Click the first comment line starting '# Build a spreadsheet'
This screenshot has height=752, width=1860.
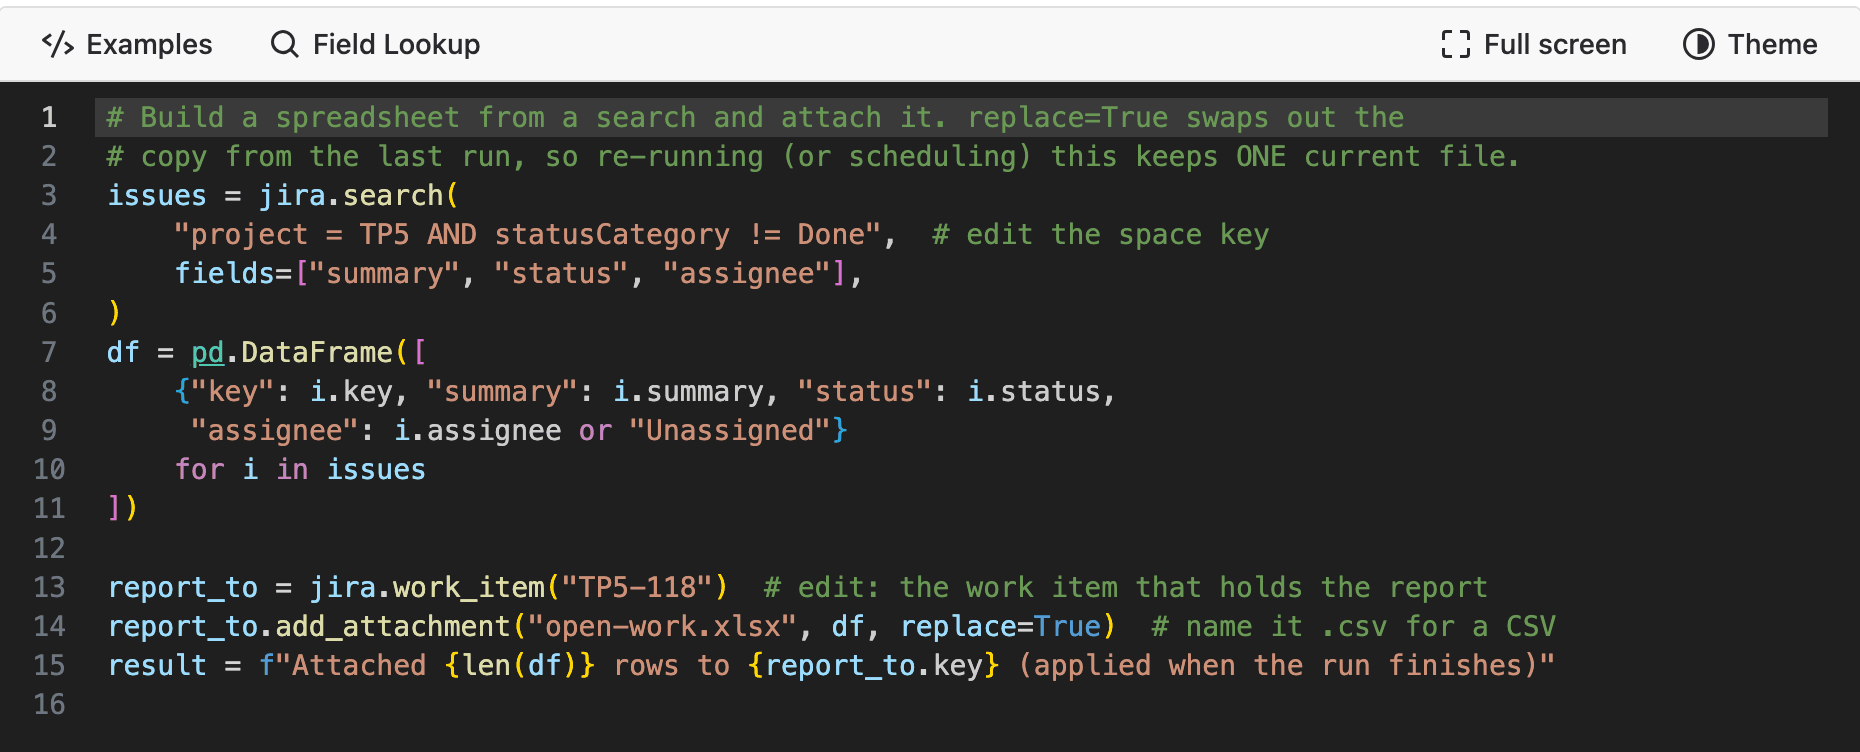[755, 118]
